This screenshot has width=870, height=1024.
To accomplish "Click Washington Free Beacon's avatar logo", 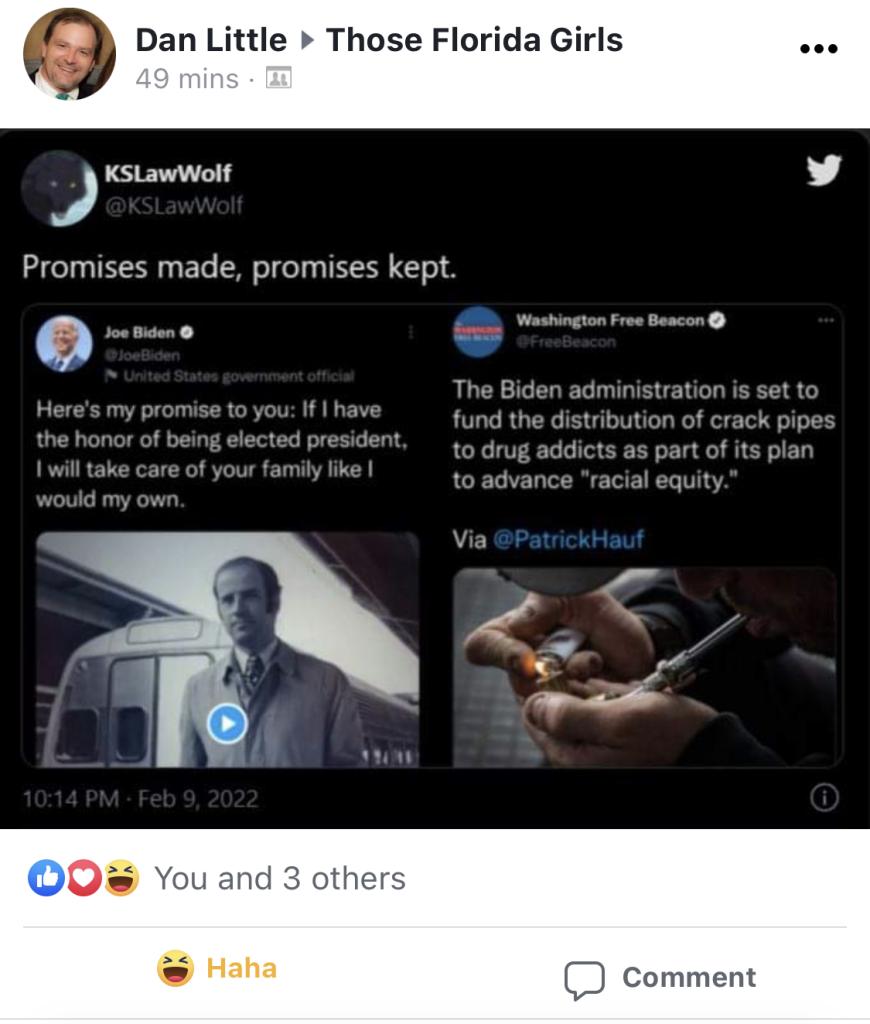I will [478, 332].
